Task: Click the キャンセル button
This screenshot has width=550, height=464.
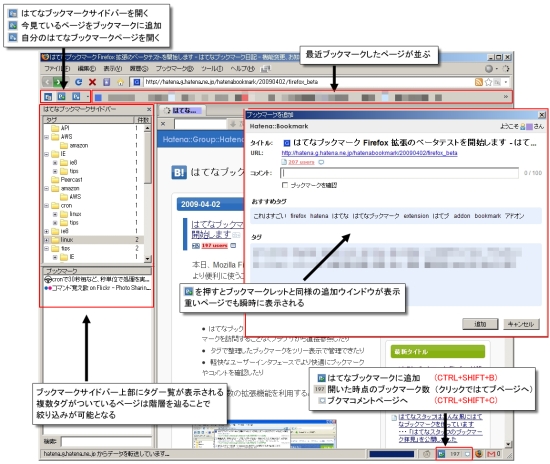Action: coord(521,324)
